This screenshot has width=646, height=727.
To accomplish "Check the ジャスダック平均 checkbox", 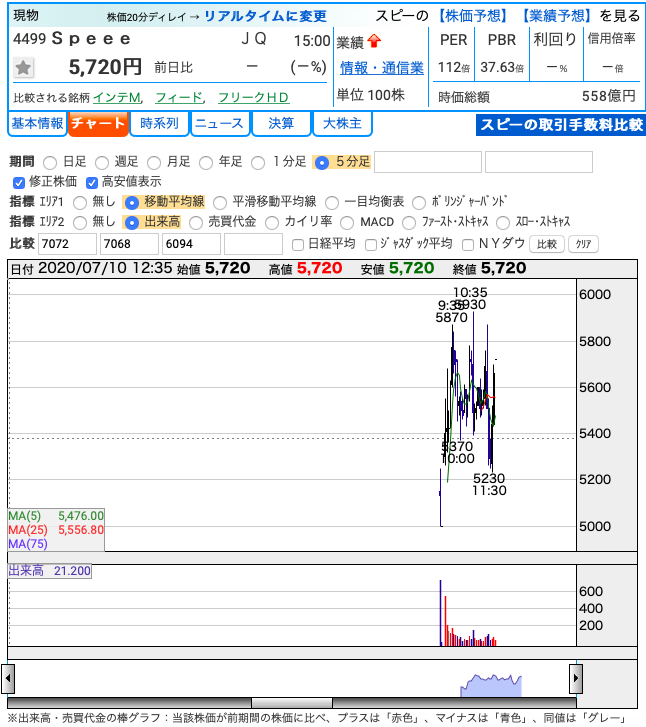I will pos(371,245).
